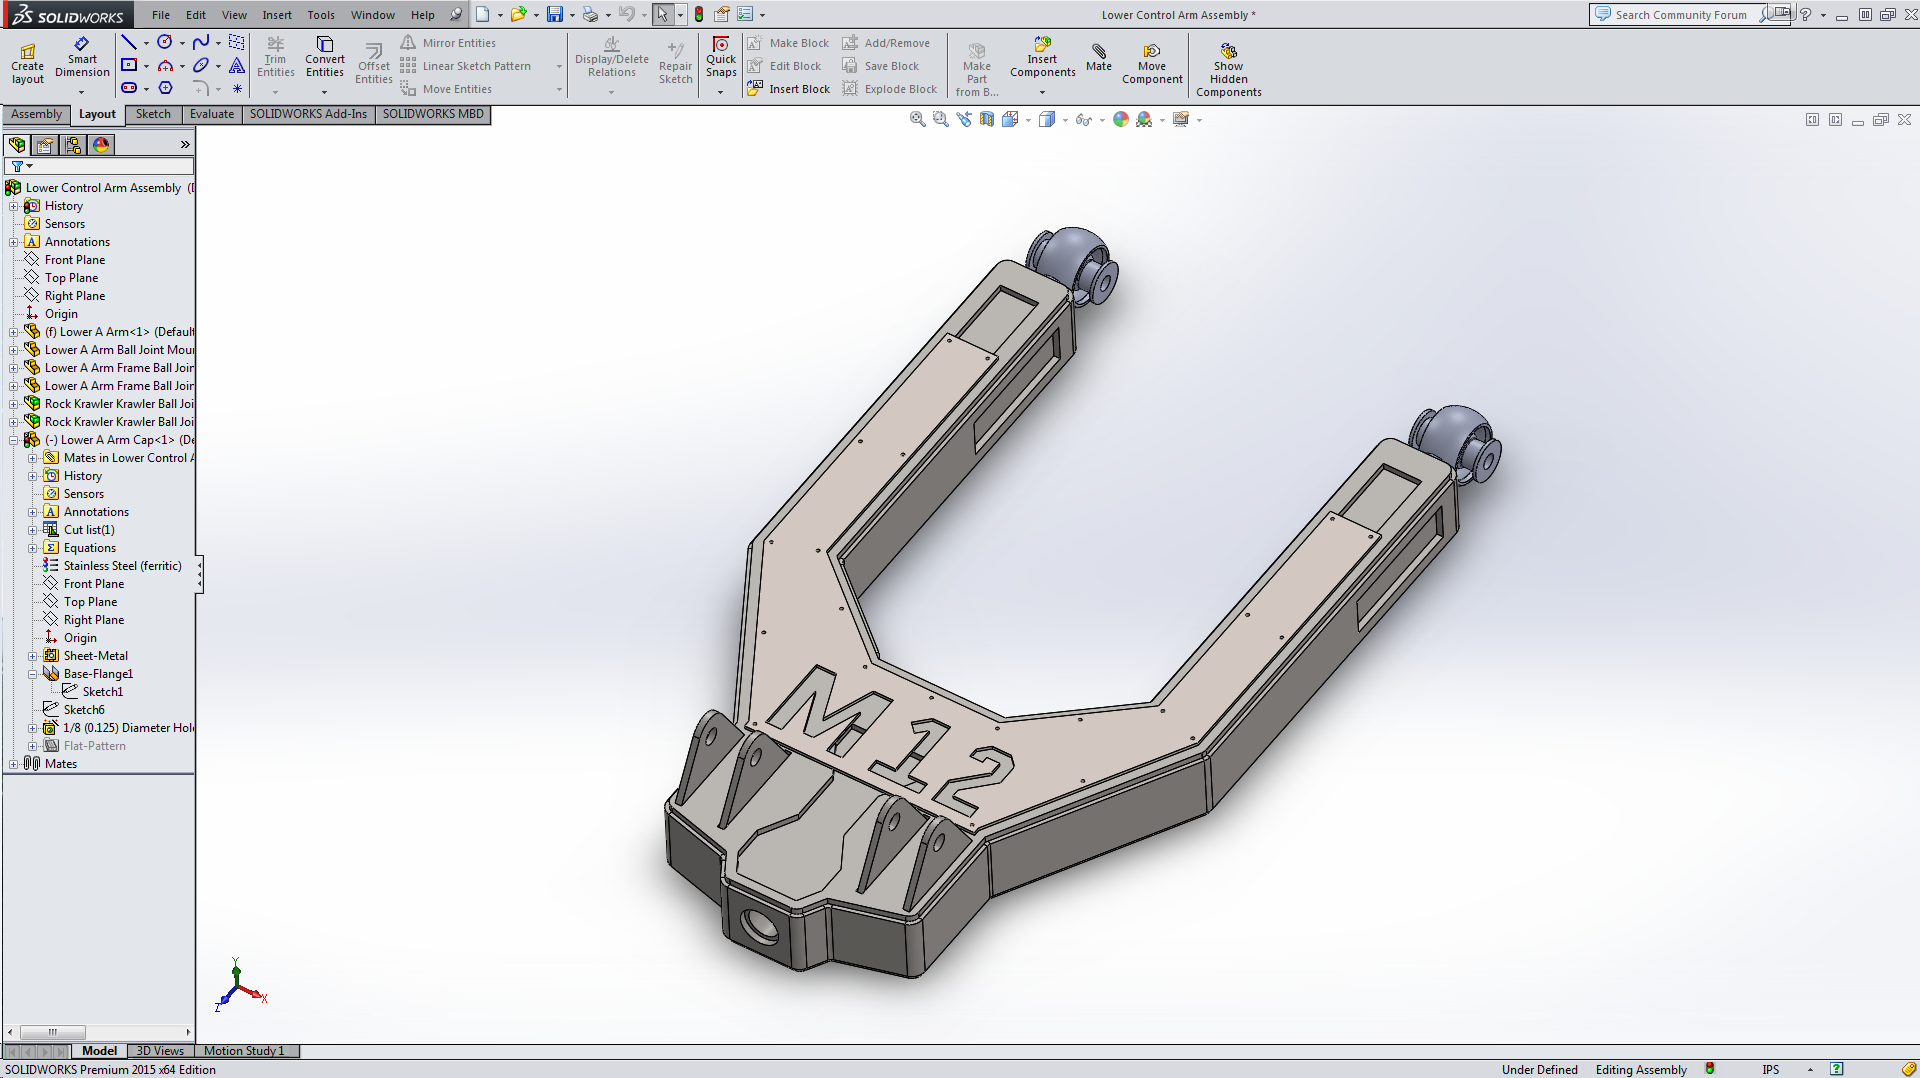Open the Convert Entities dropdown arrow
1920x1078 pixels.
324,92
